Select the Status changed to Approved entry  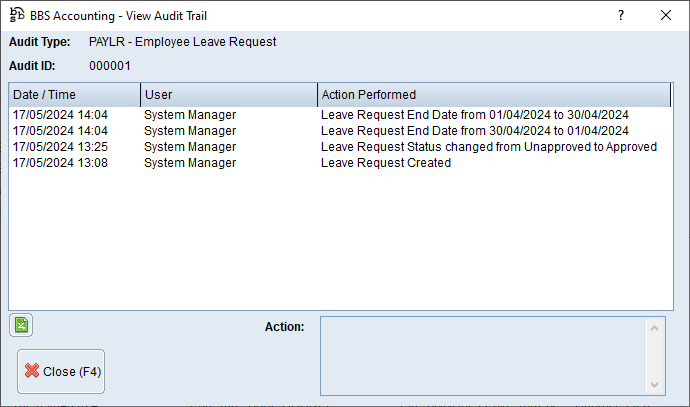(488, 147)
